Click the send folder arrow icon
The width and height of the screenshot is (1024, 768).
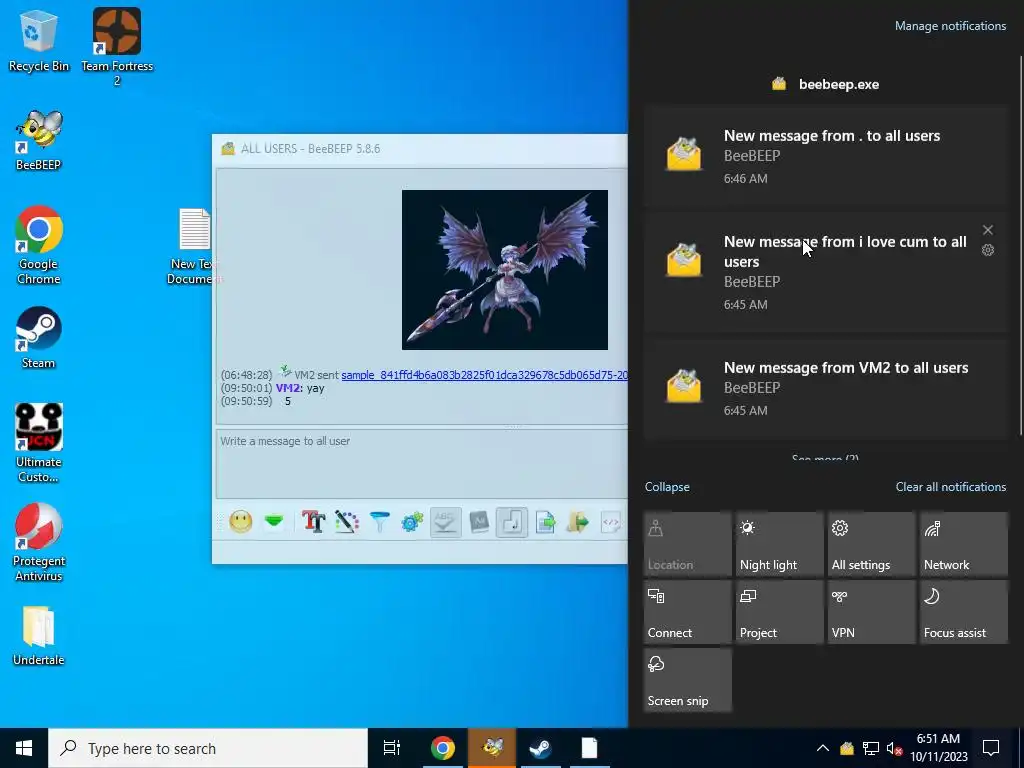tap(578, 522)
